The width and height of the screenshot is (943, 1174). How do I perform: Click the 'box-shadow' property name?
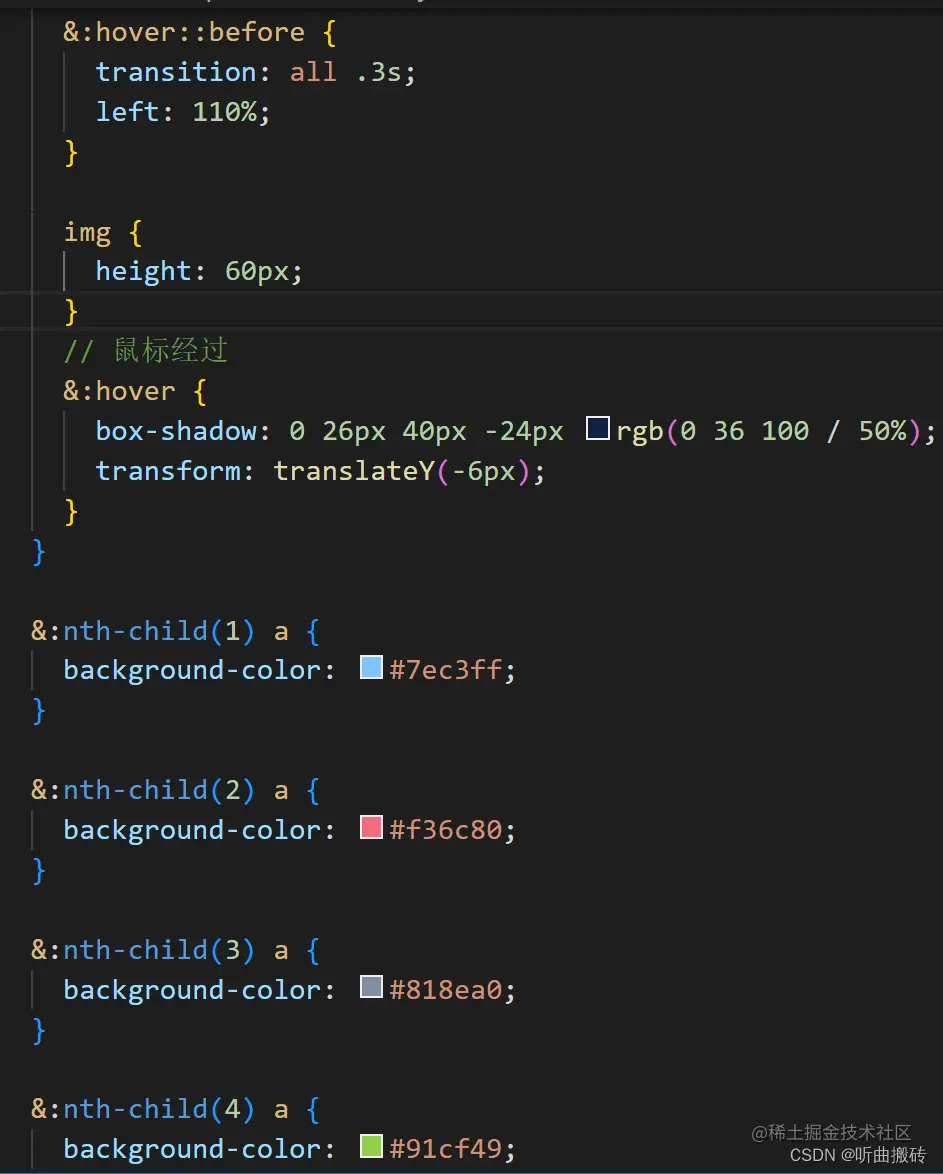coord(176,431)
